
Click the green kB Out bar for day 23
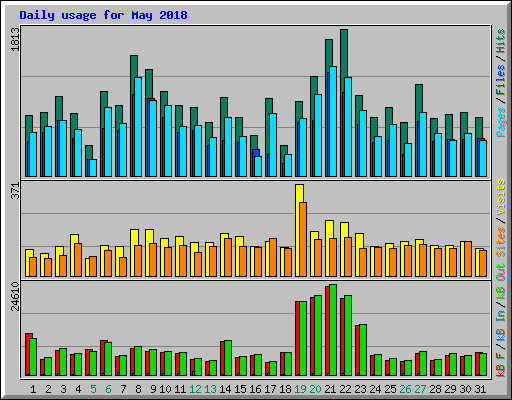(x=363, y=350)
